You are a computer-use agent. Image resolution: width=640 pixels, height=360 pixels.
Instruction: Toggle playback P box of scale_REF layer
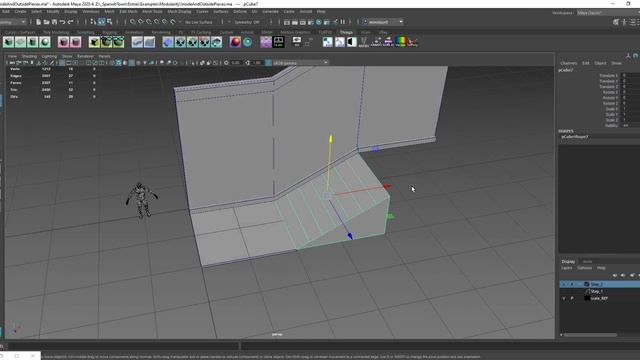[572, 298]
